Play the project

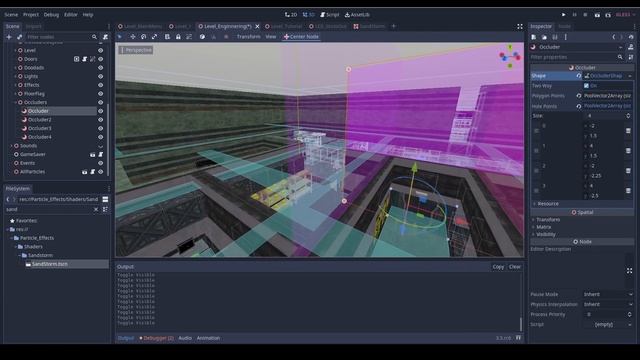(x=564, y=15)
